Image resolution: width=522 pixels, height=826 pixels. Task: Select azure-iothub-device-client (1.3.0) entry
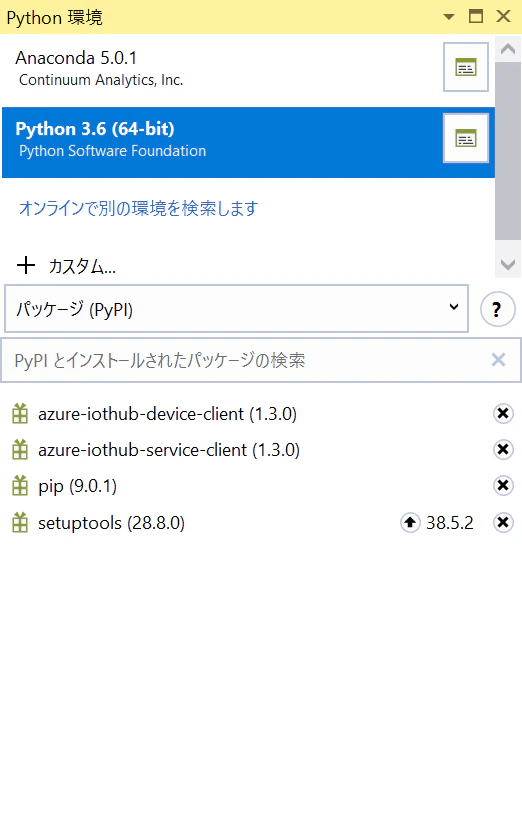(167, 414)
